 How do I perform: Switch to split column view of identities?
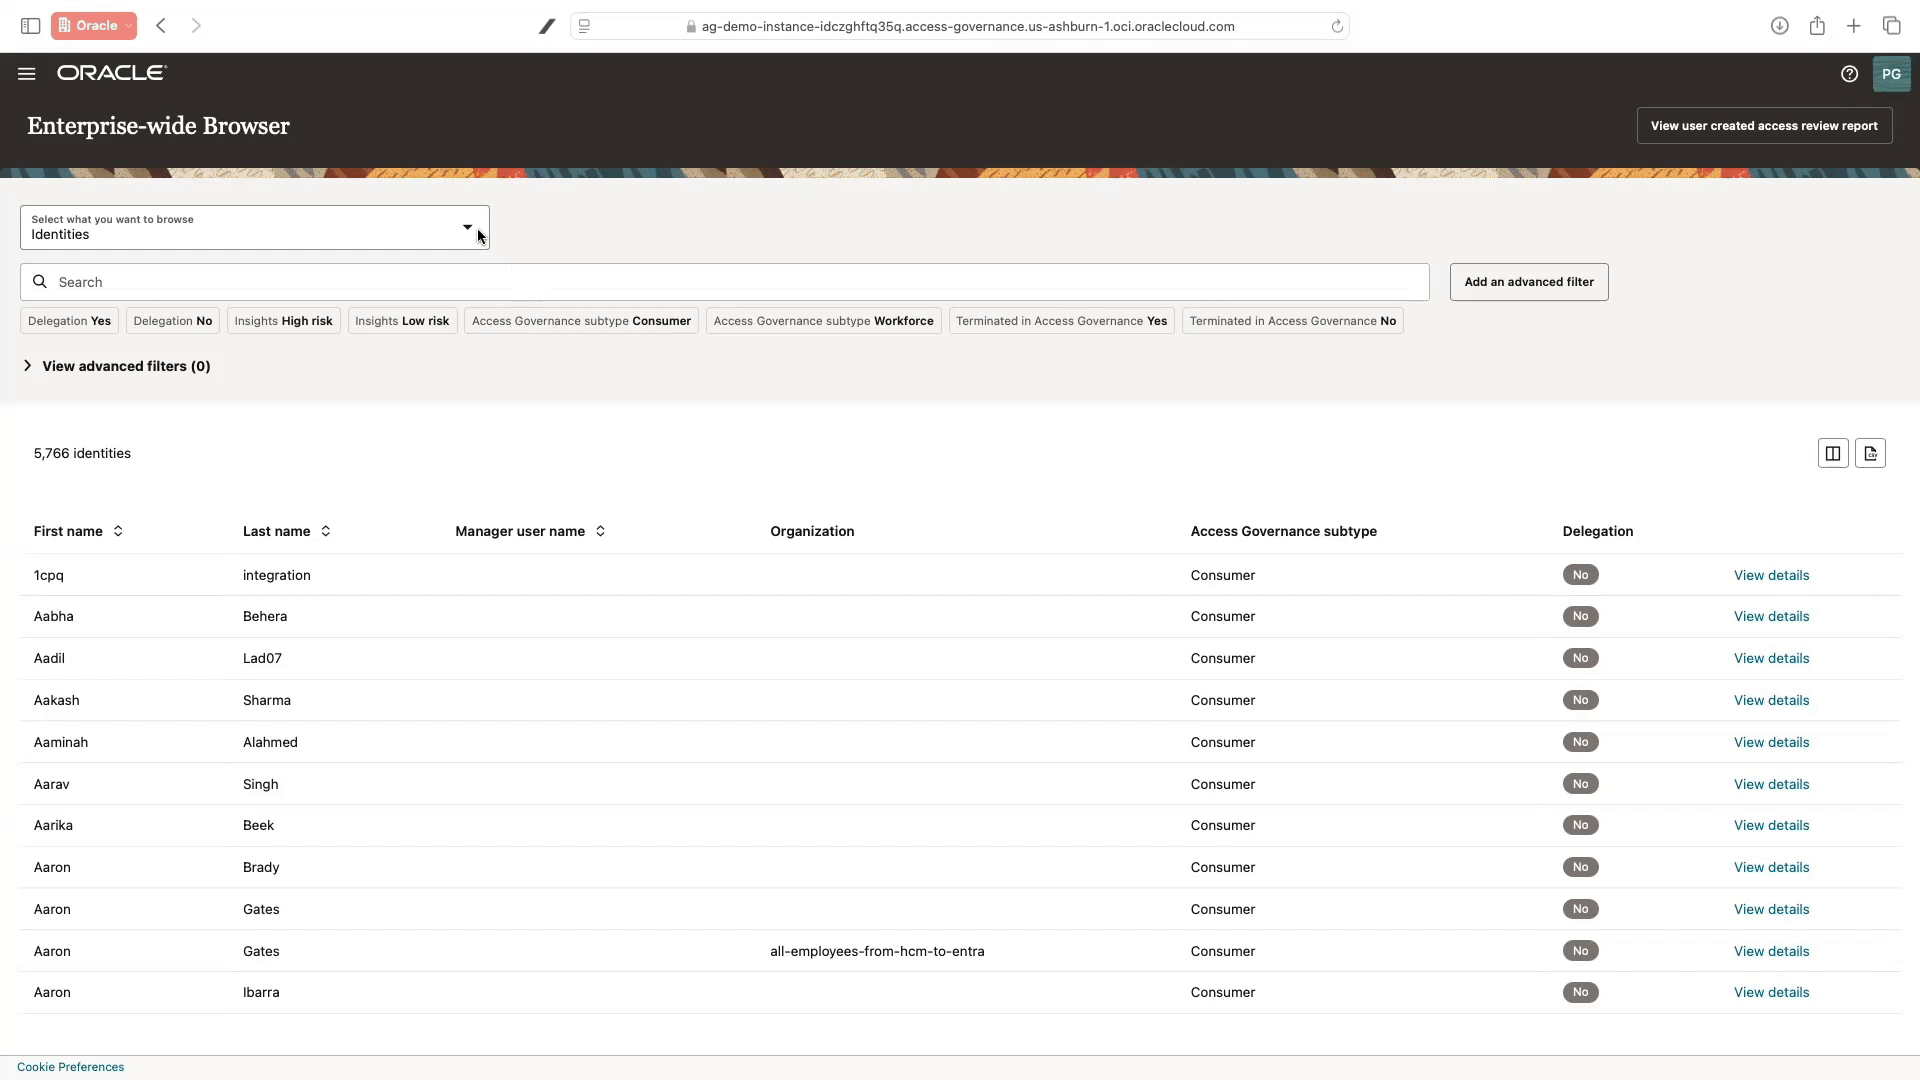1832,453
